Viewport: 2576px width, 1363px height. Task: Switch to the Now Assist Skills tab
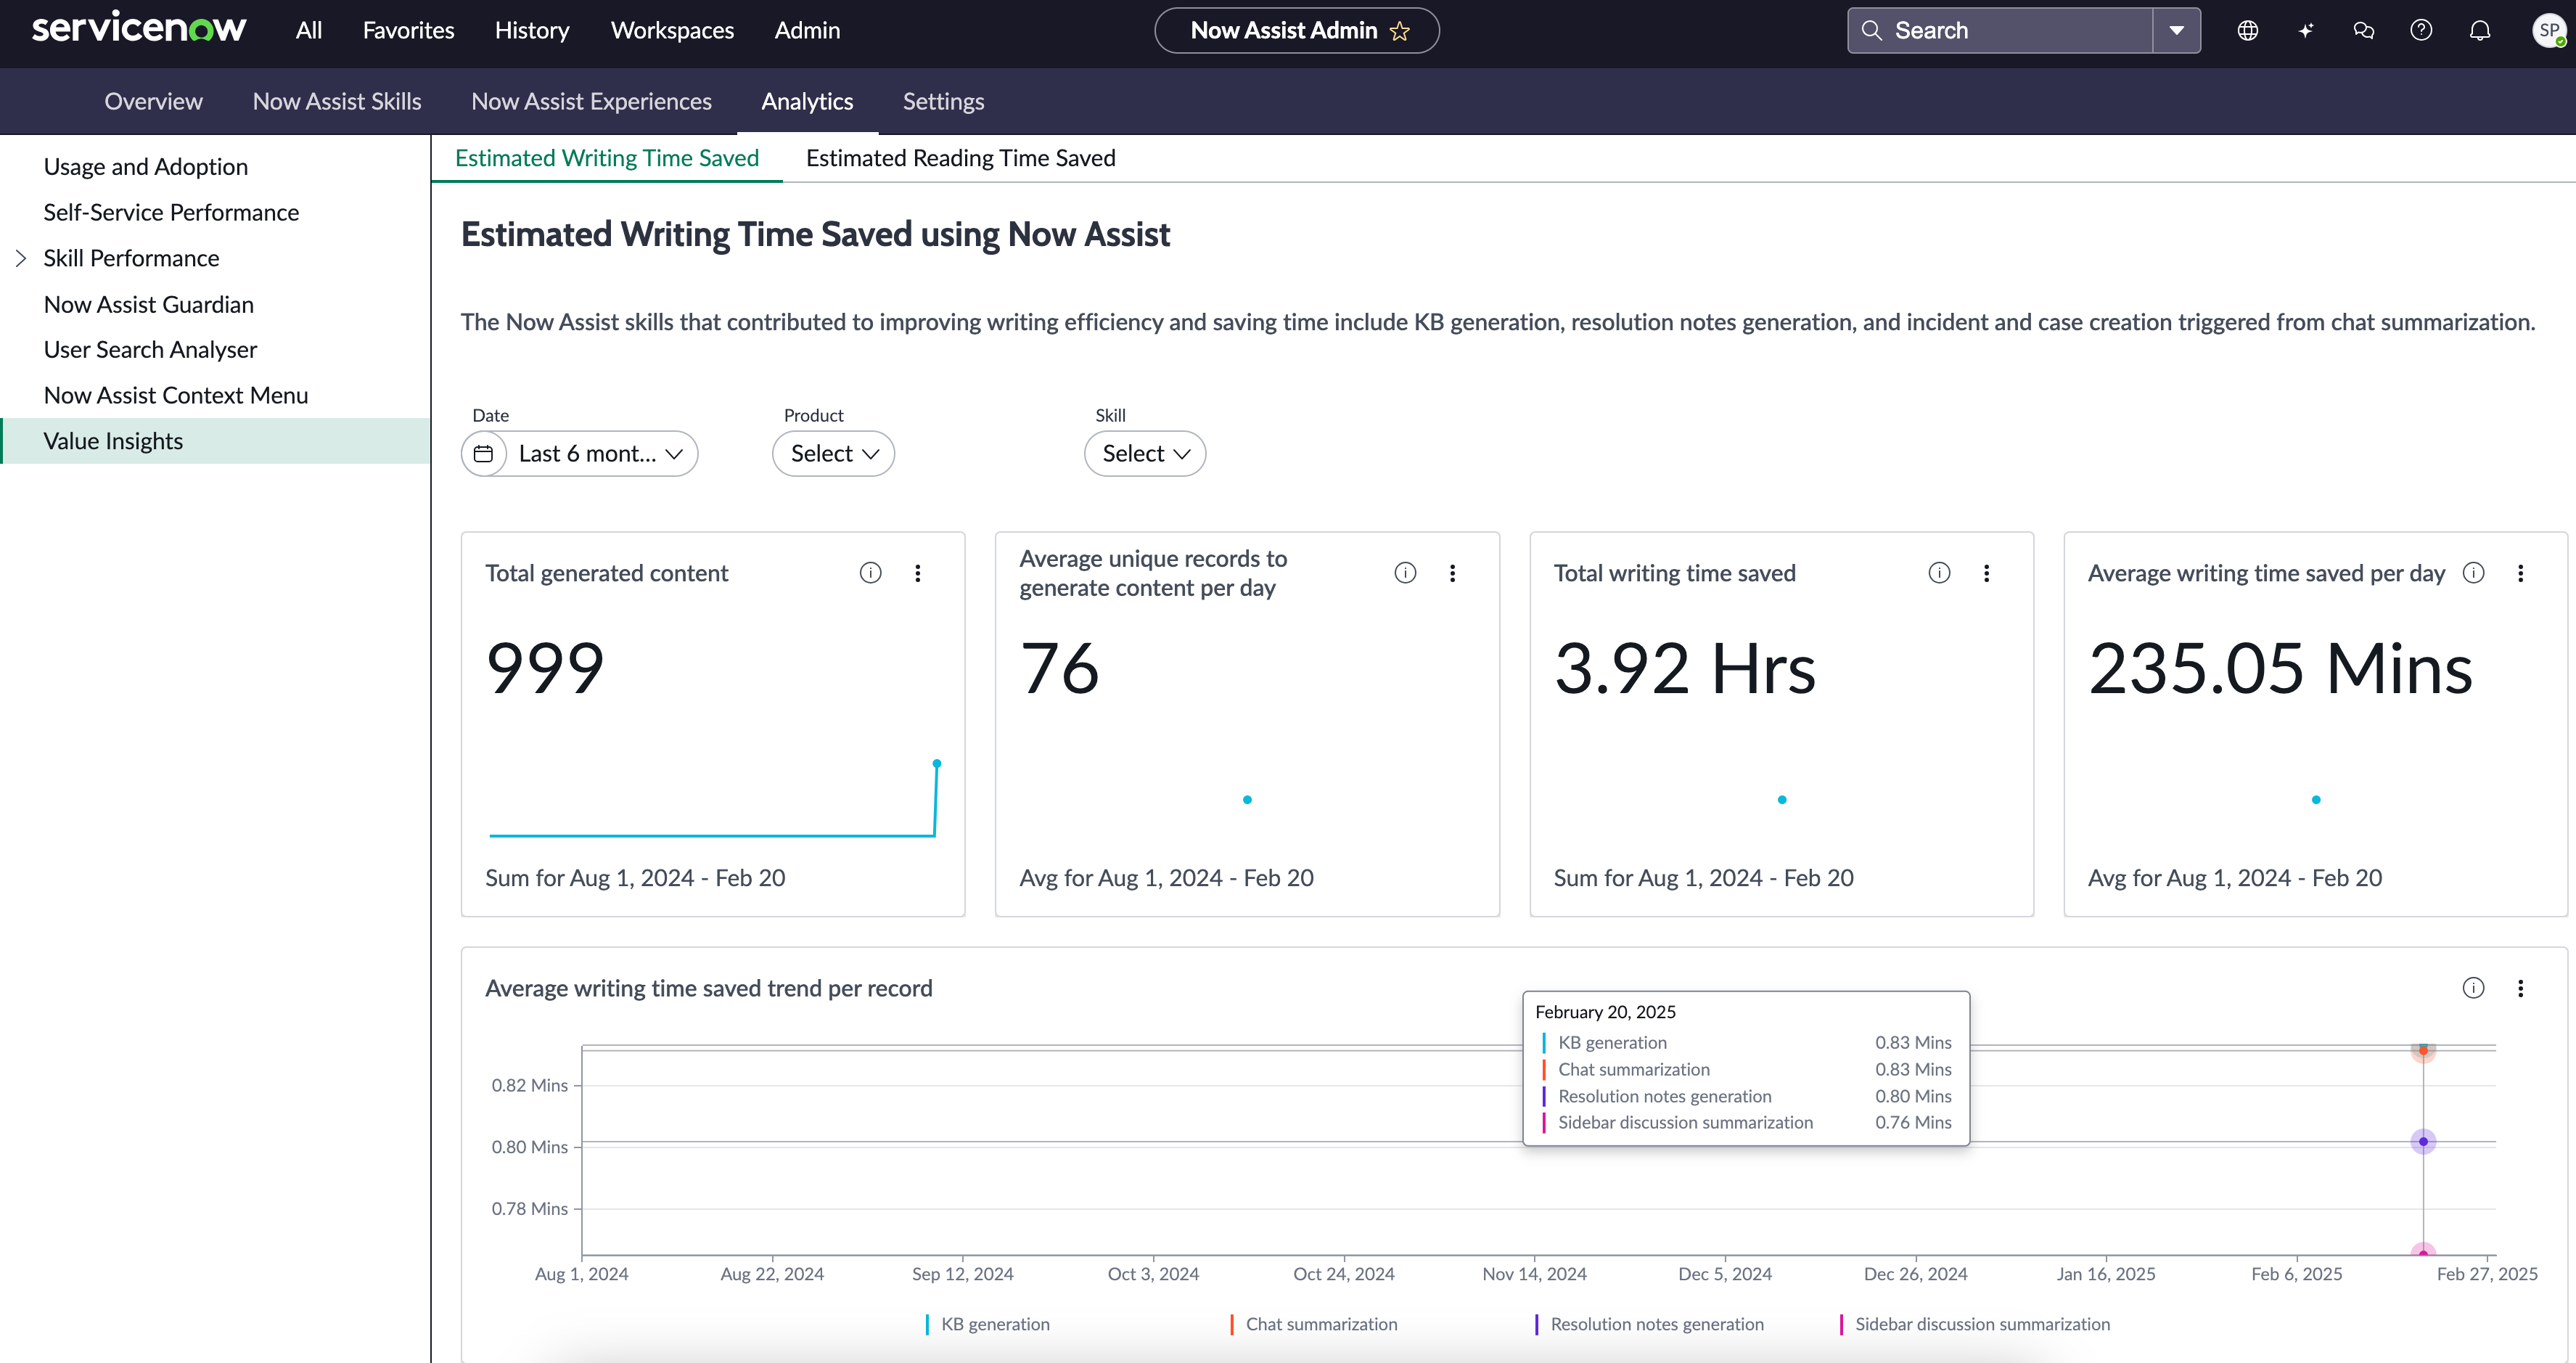click(337, 101)
